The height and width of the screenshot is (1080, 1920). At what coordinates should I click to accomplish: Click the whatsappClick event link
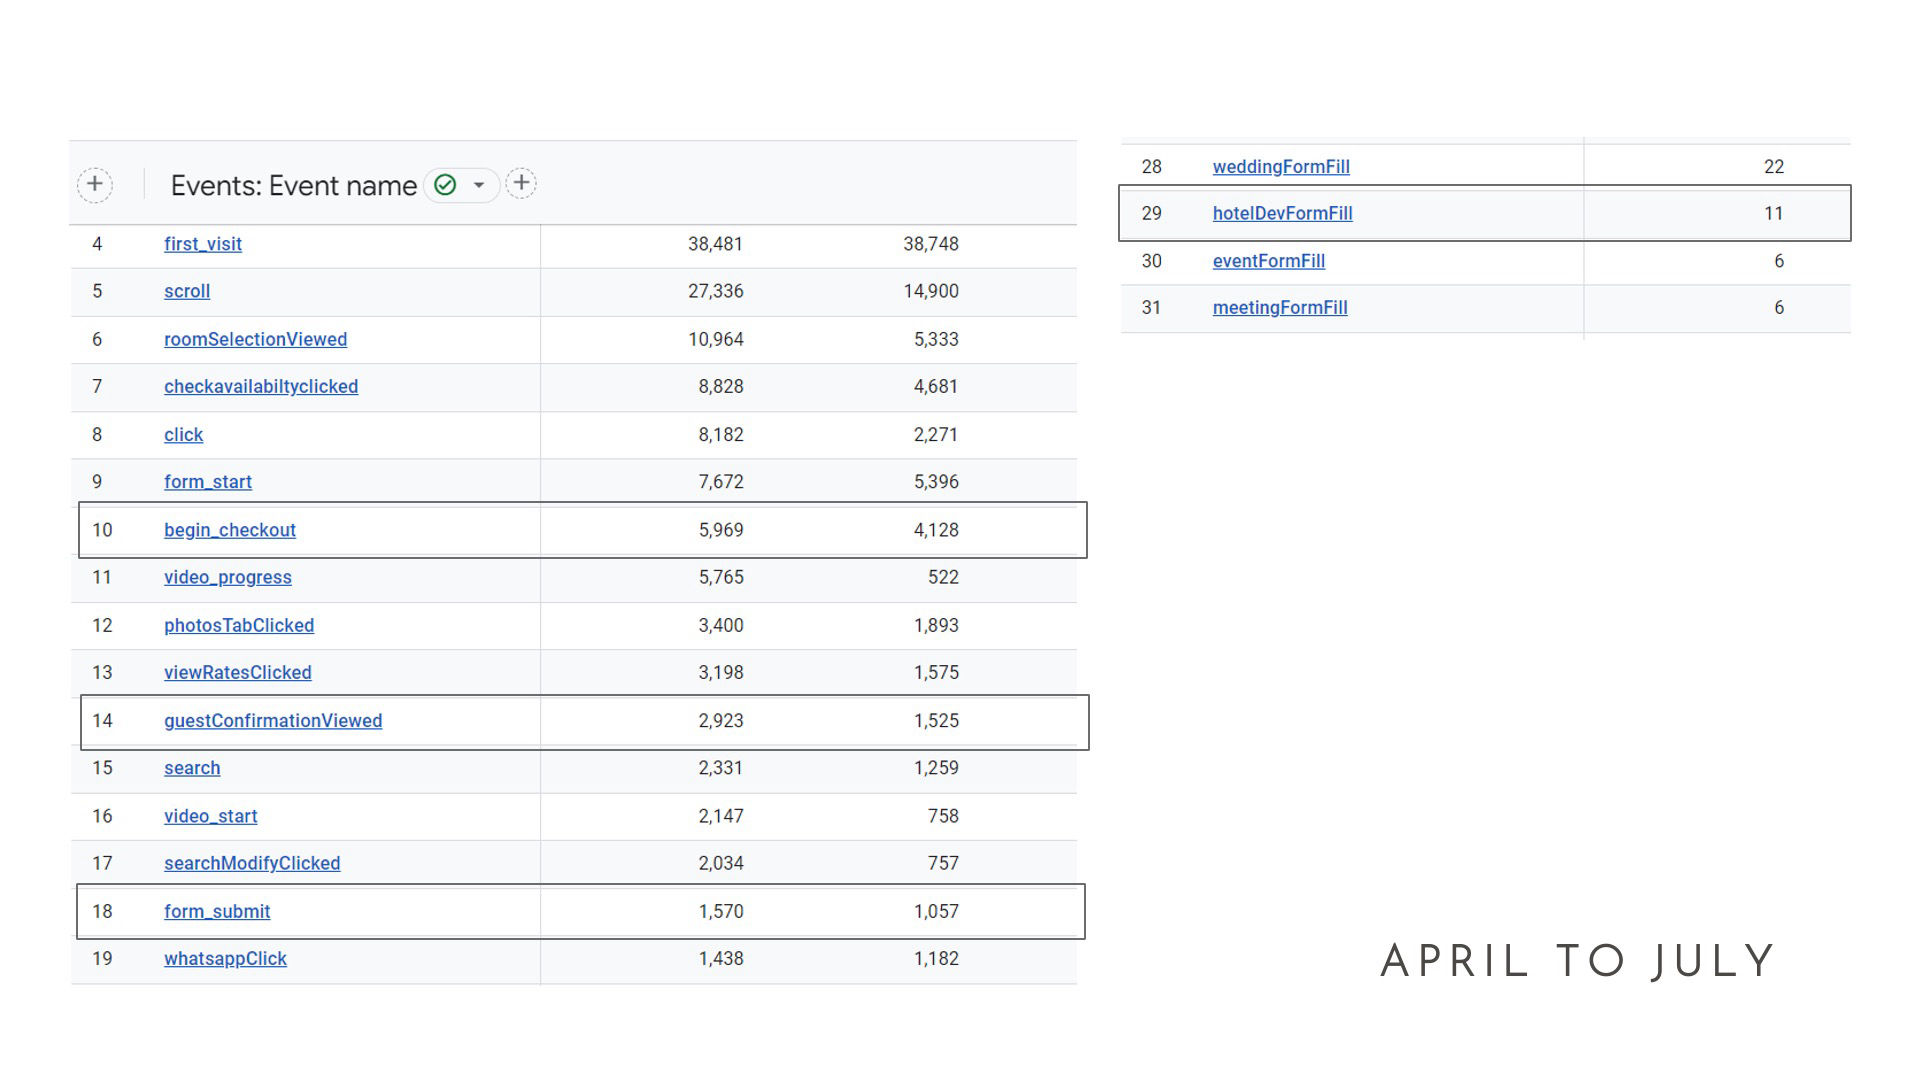point(225,958)
